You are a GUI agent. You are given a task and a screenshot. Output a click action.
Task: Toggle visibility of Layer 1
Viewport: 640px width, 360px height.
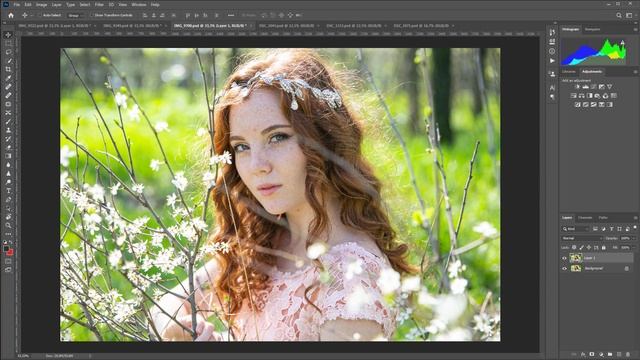[x=564, y=258]
